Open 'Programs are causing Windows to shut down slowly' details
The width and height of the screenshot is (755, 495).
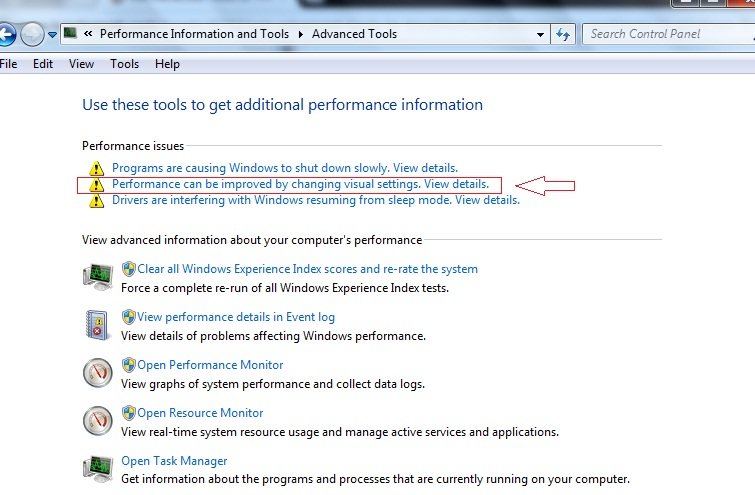click(284, 168)
